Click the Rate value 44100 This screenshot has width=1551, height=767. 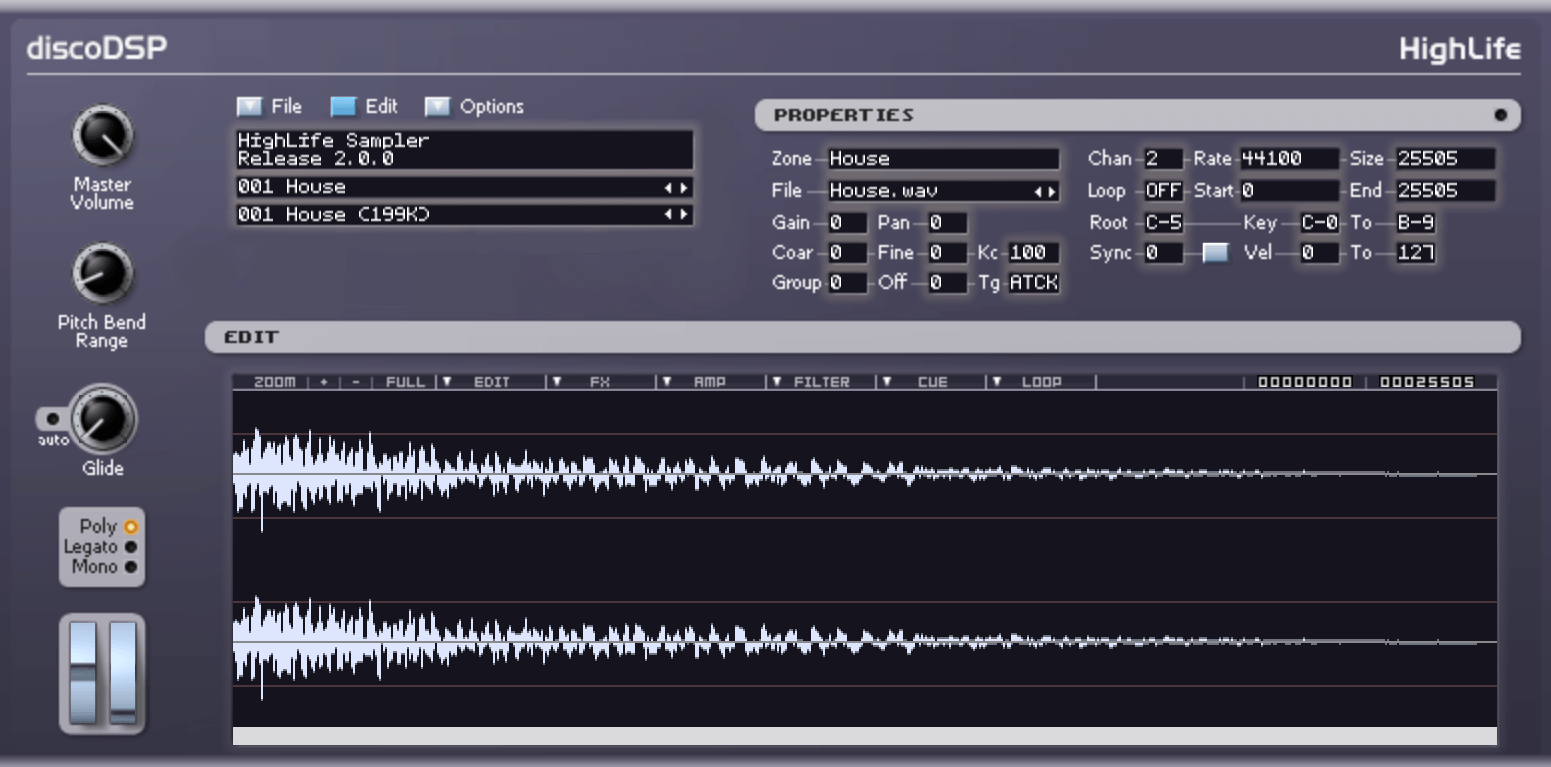(1289, 159)
